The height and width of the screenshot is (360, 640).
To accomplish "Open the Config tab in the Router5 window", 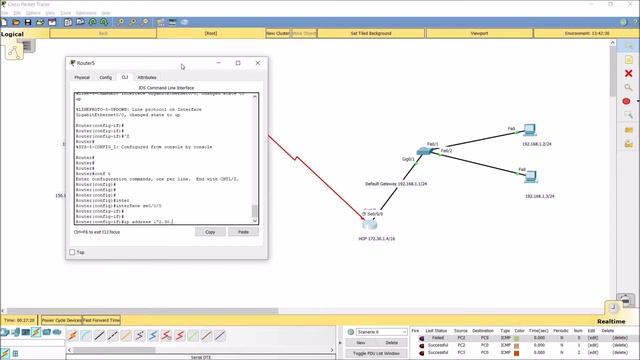I will (105, 77).
